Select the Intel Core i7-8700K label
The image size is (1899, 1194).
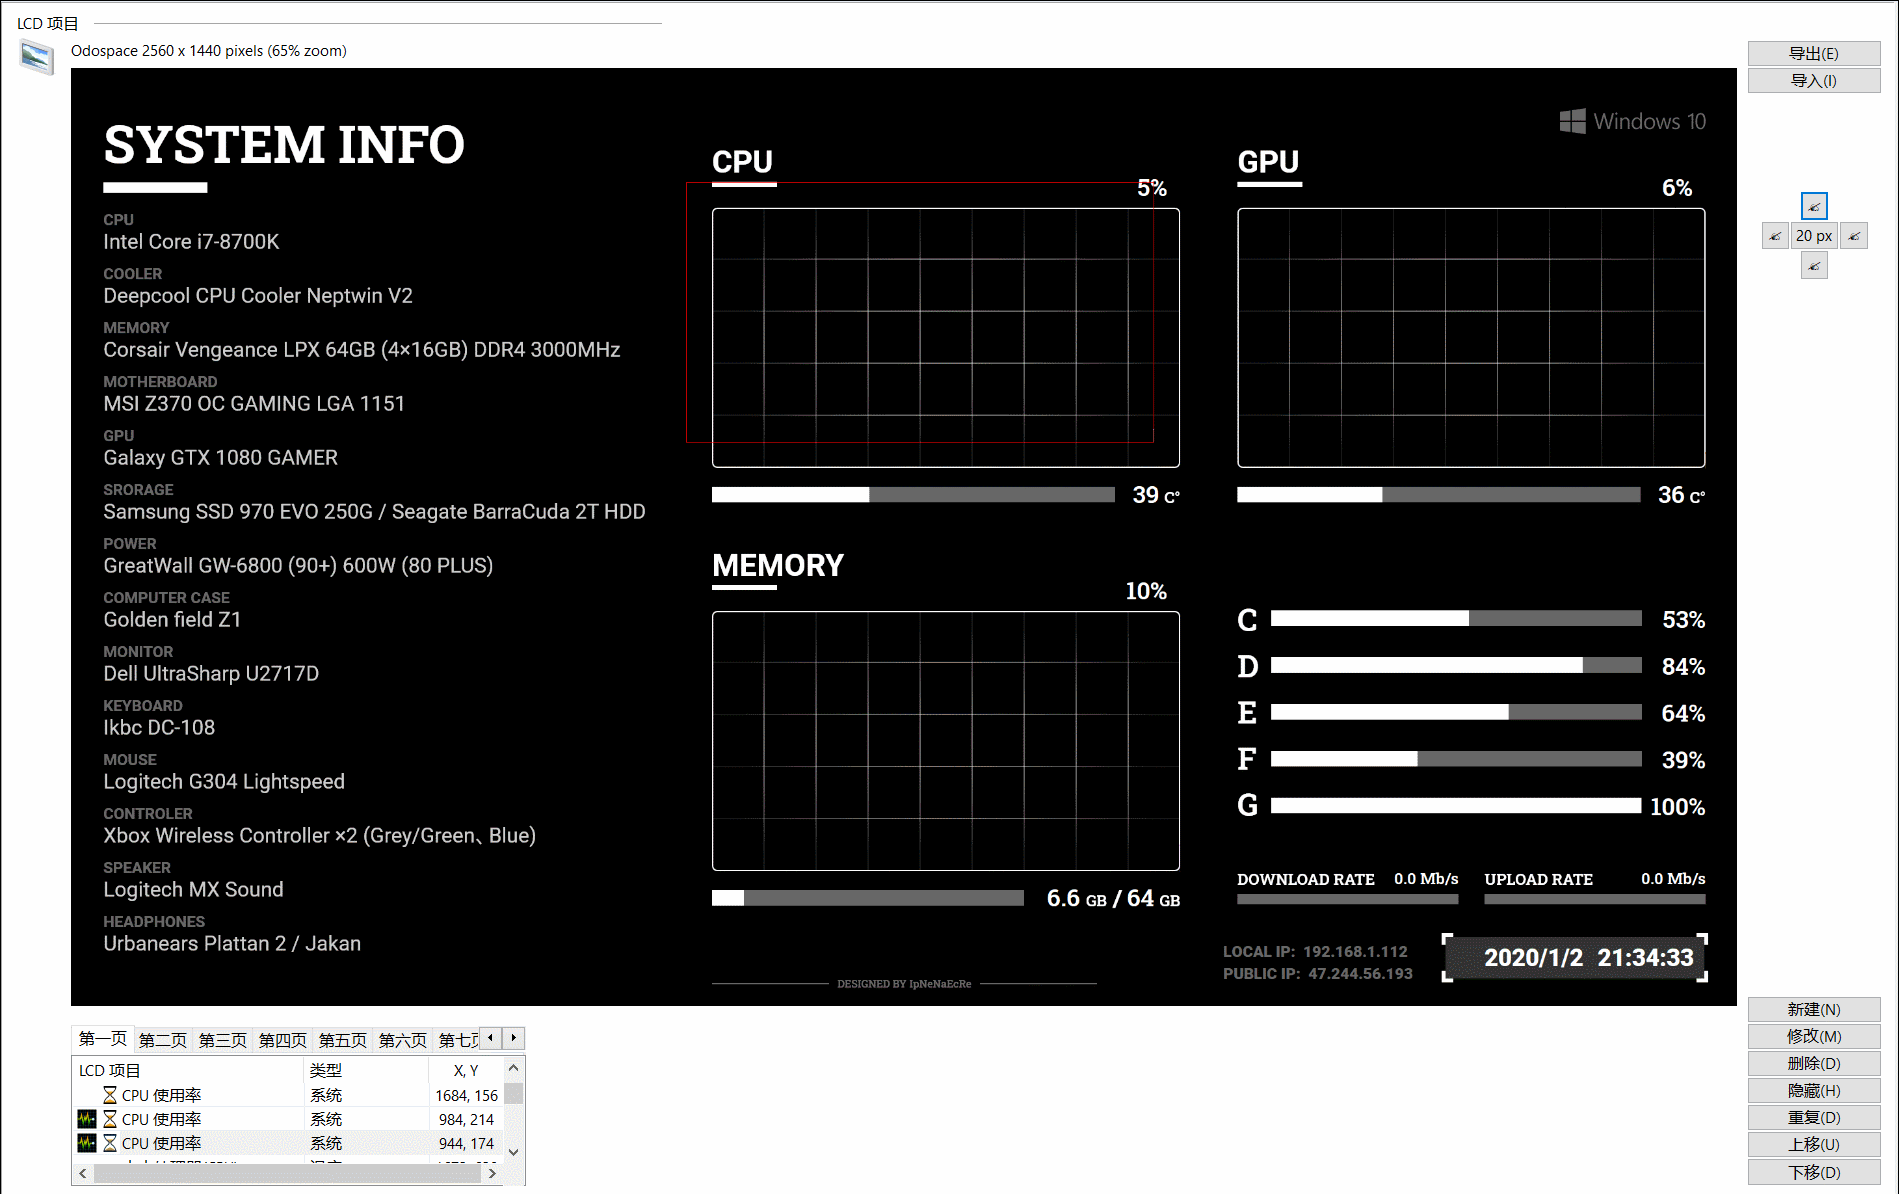click(191, 242)
